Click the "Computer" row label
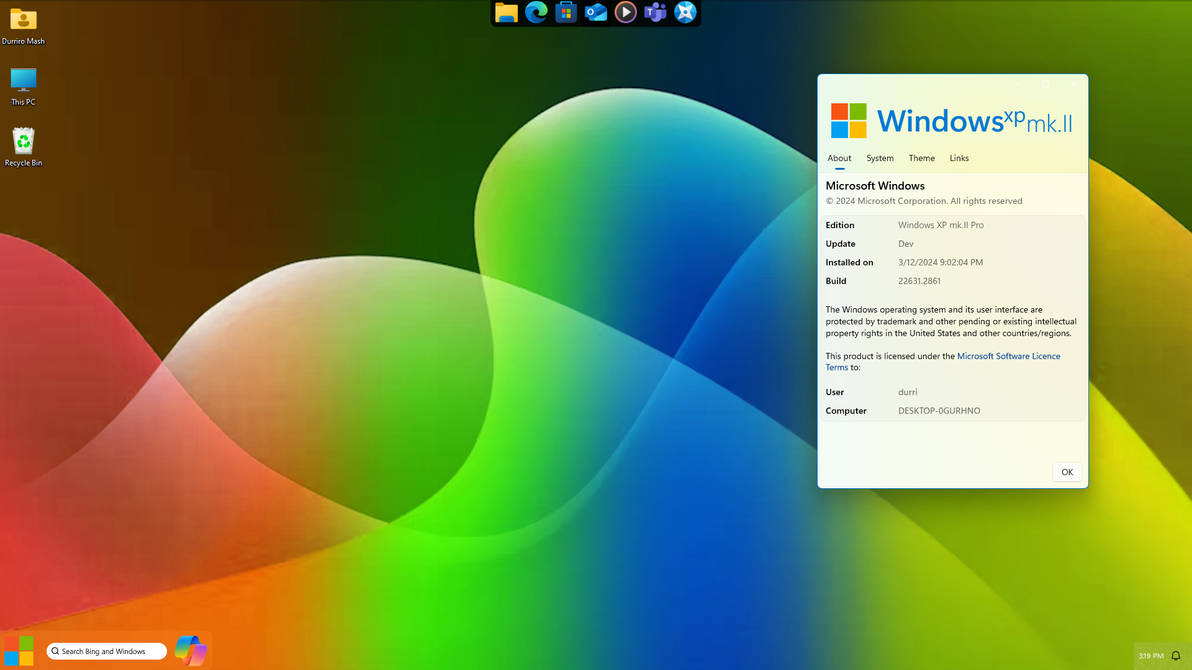The height and width of the screenshot is (670, 1192). click(x=846, y=411)
